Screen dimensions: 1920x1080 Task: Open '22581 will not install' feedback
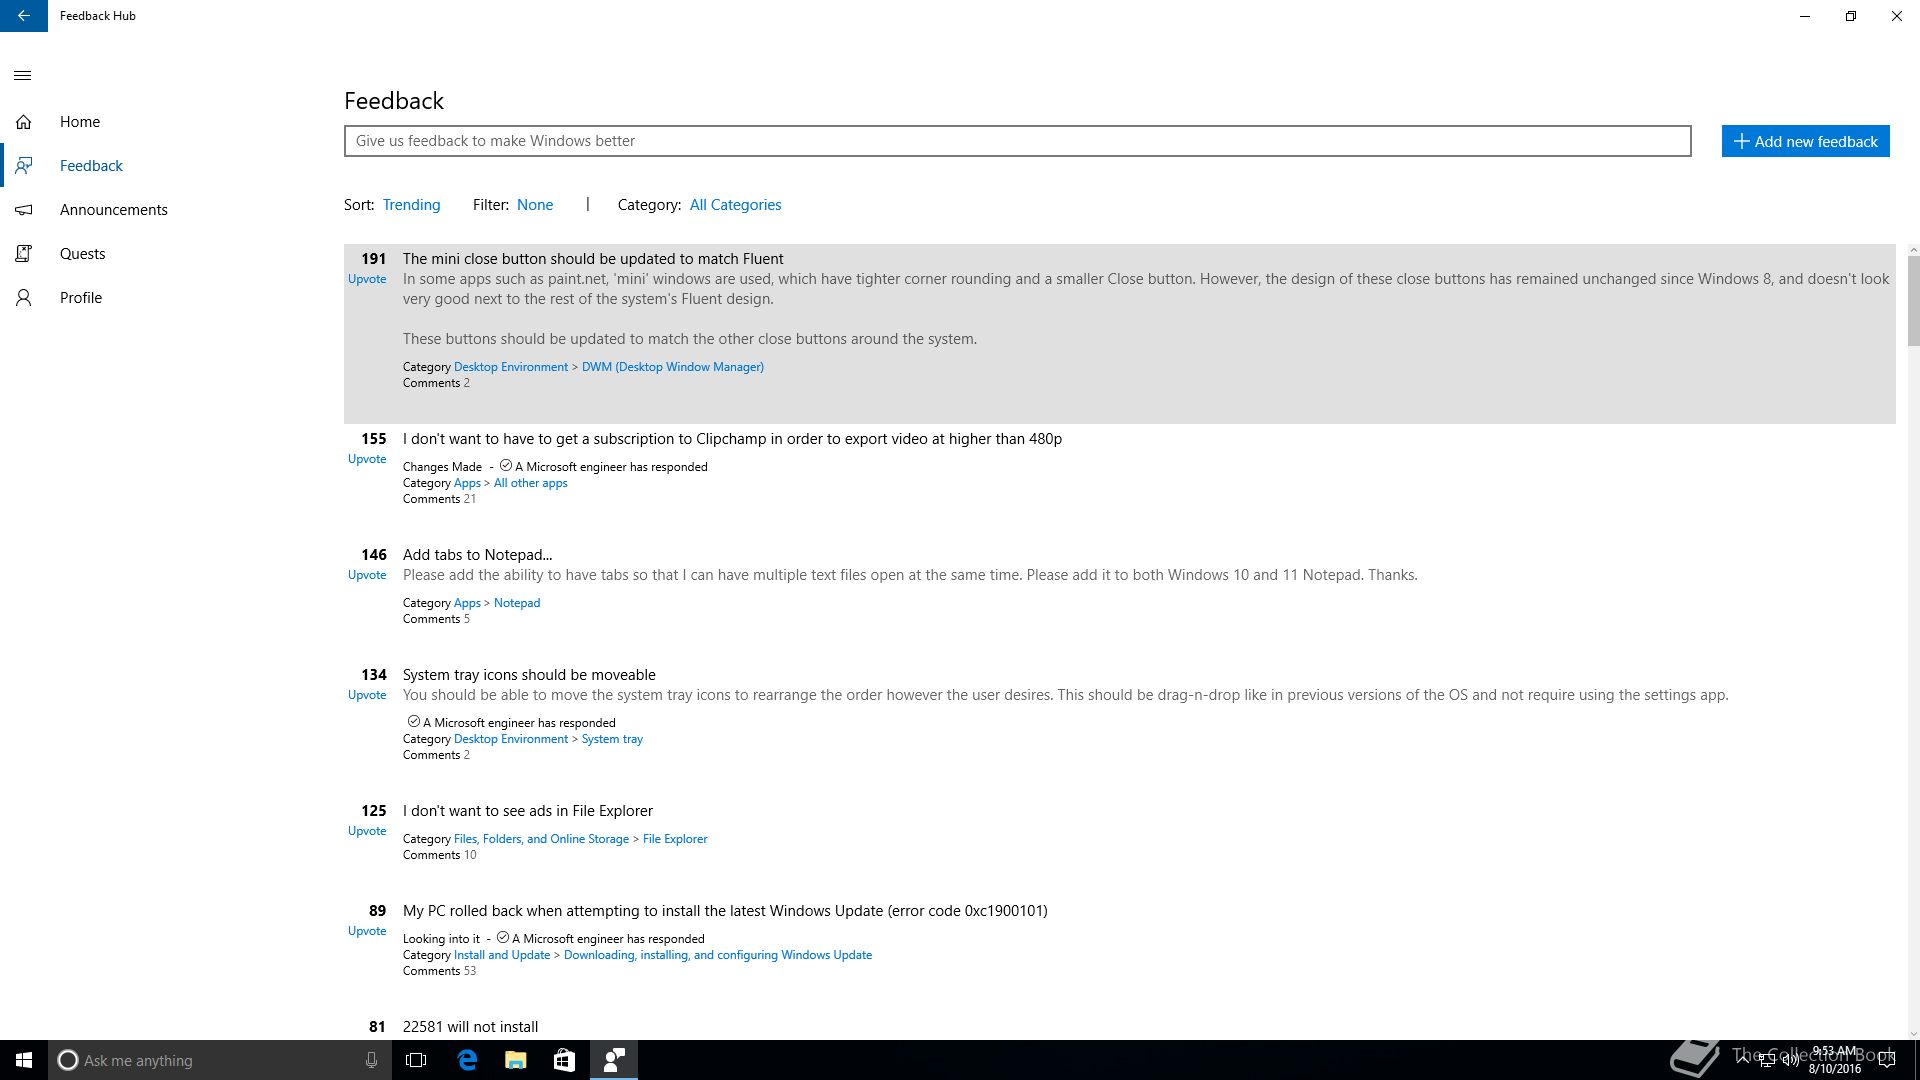click(x=470, y=1027)
